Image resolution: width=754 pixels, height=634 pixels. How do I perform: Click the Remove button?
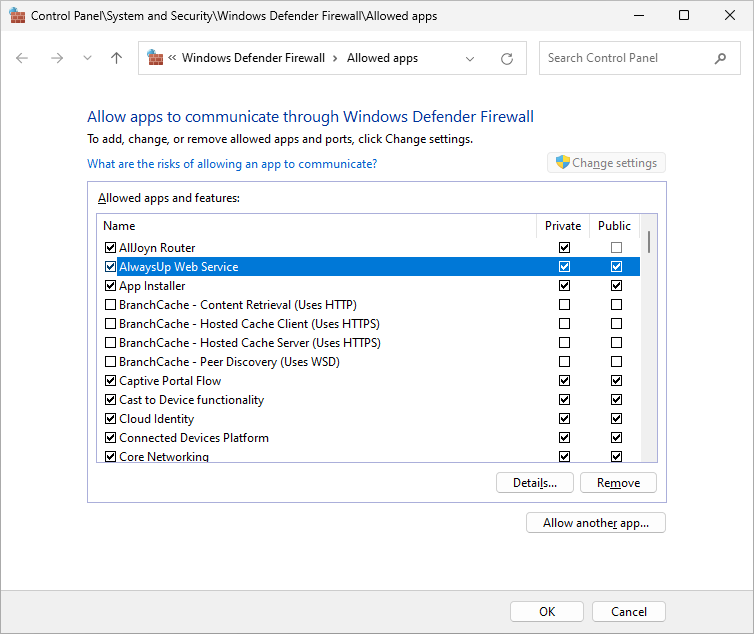[x=618, y=482]
